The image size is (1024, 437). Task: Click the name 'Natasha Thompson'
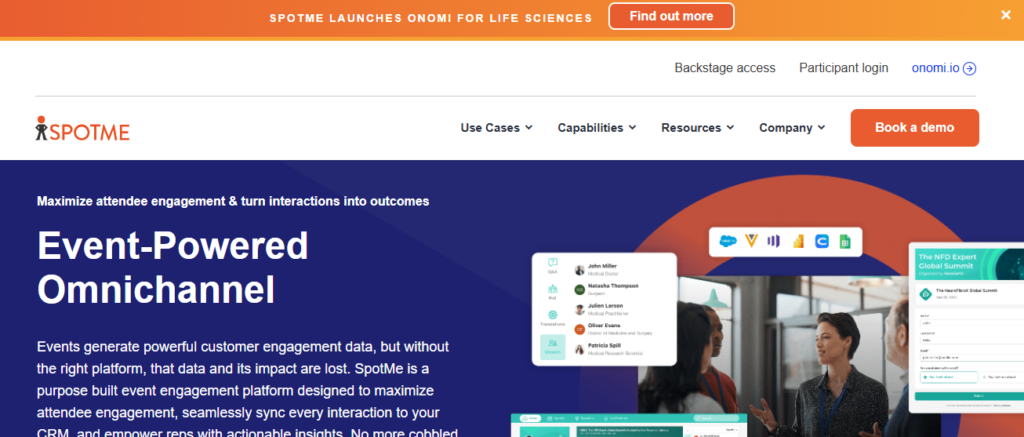[613, 285]
